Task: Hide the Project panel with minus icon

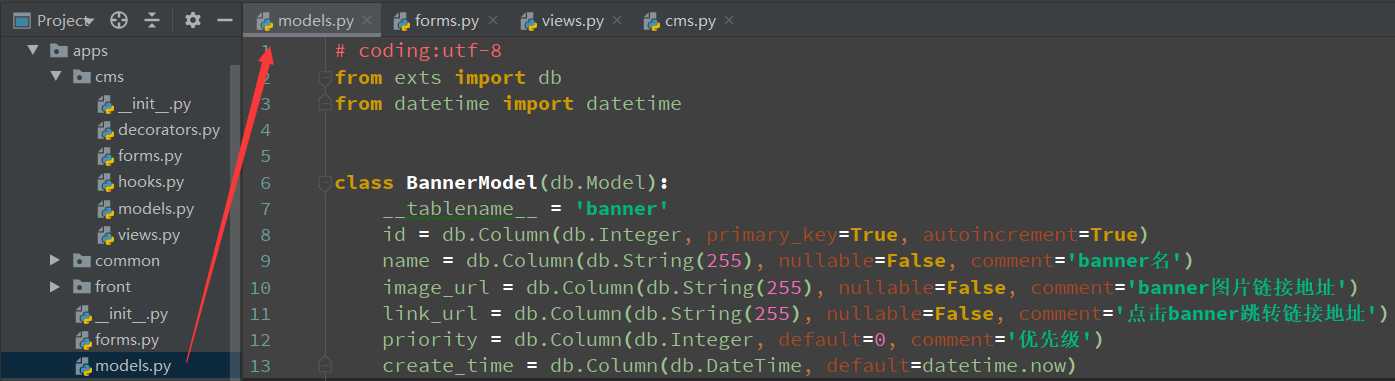Action: [x=225, y=20]
